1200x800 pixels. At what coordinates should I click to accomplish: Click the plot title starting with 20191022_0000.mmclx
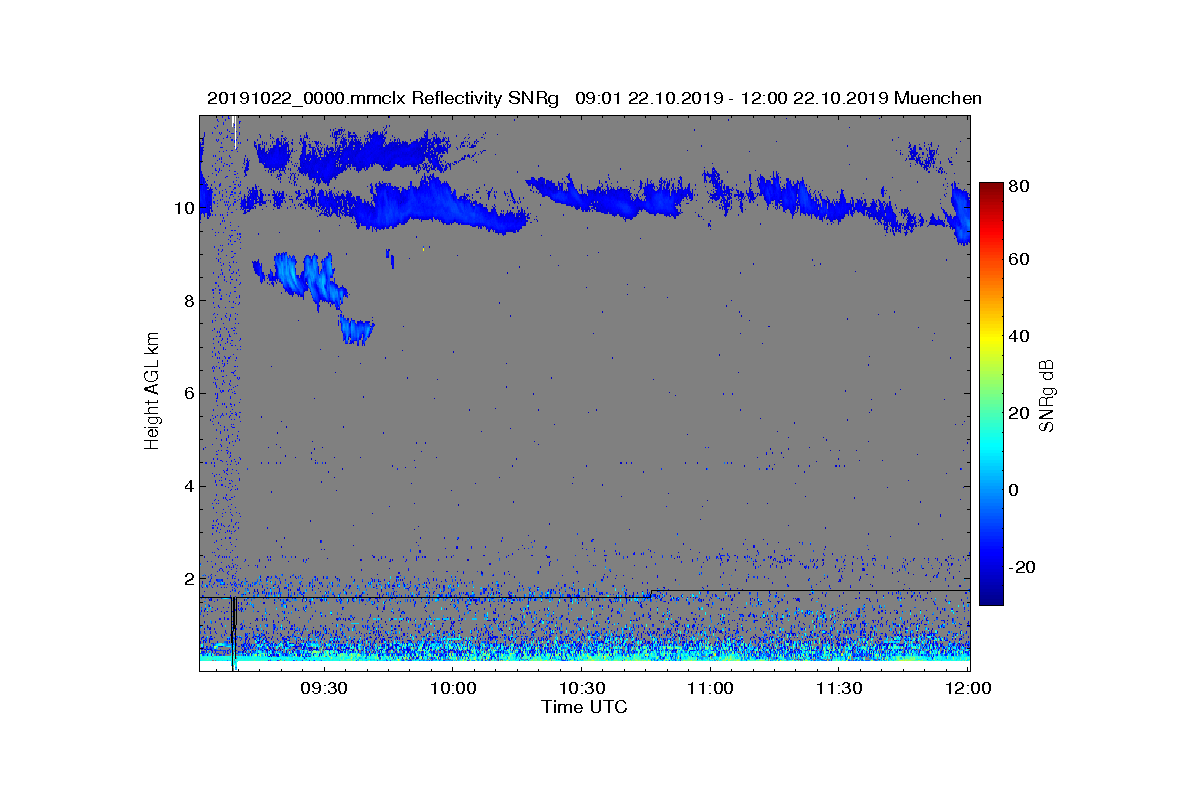(x=594, y=98)
